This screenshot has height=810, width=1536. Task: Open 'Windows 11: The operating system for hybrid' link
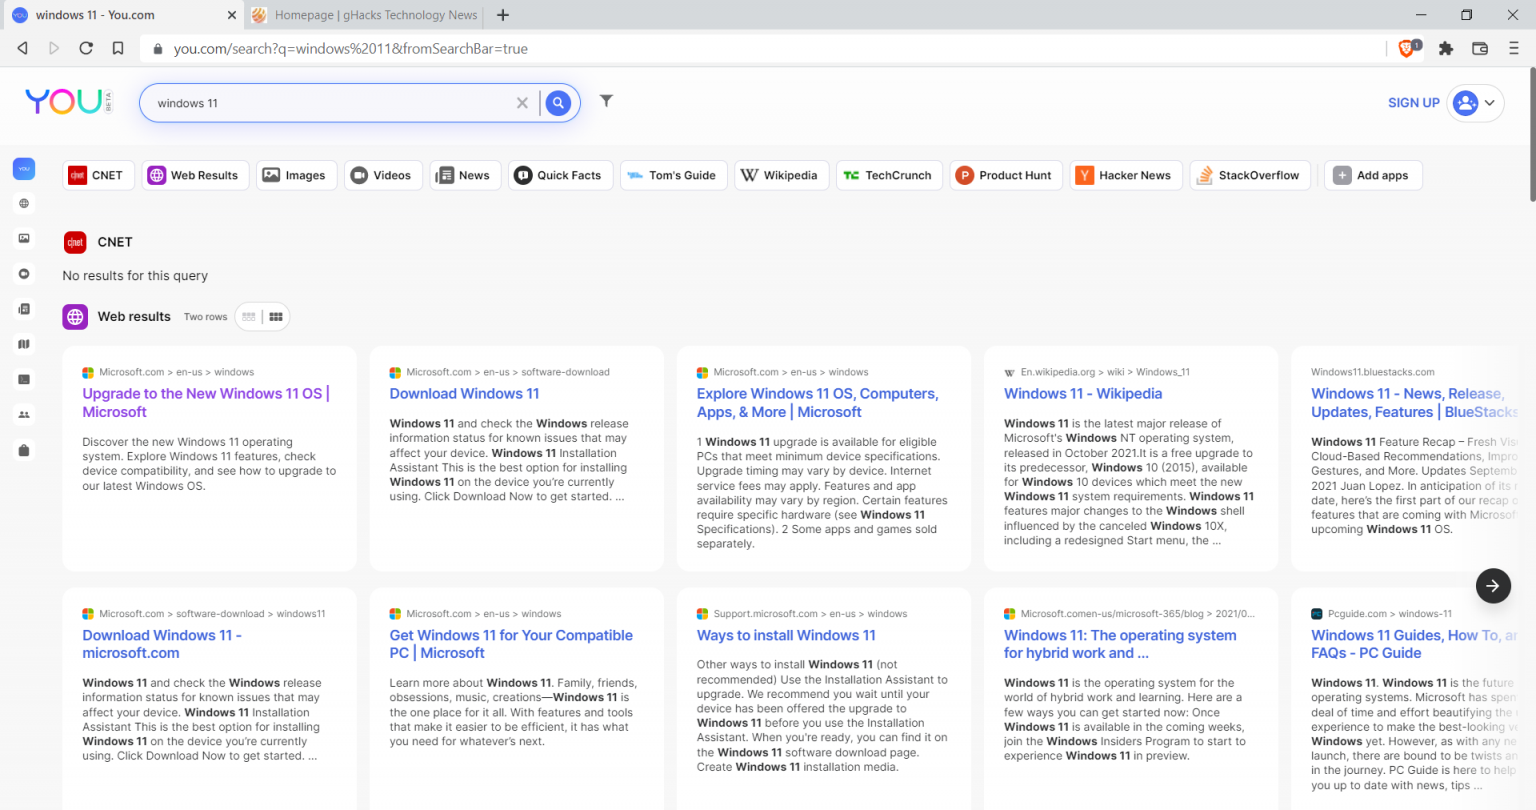click(x=1120, y=644)
